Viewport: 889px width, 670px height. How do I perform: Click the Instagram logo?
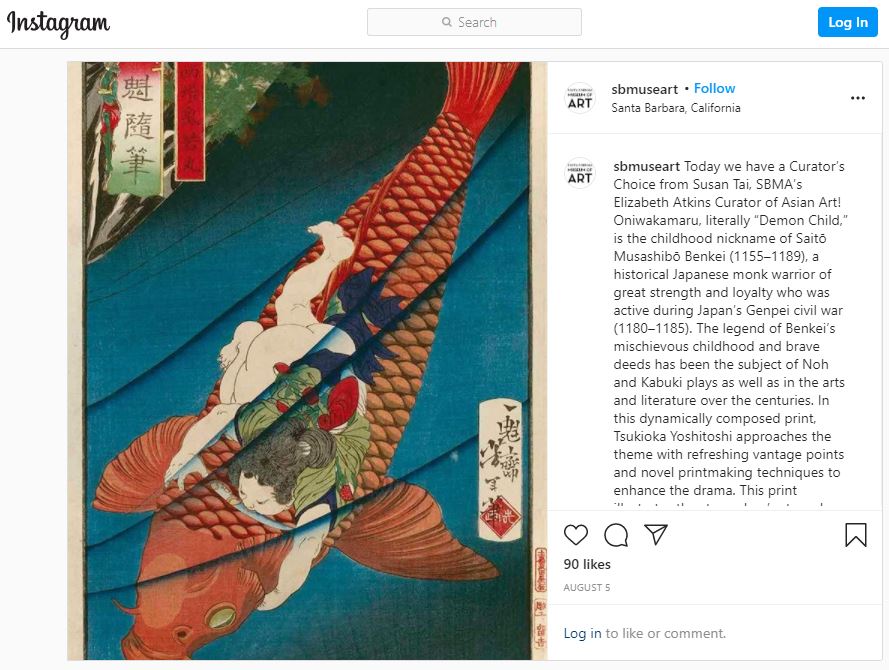(58, 24)
